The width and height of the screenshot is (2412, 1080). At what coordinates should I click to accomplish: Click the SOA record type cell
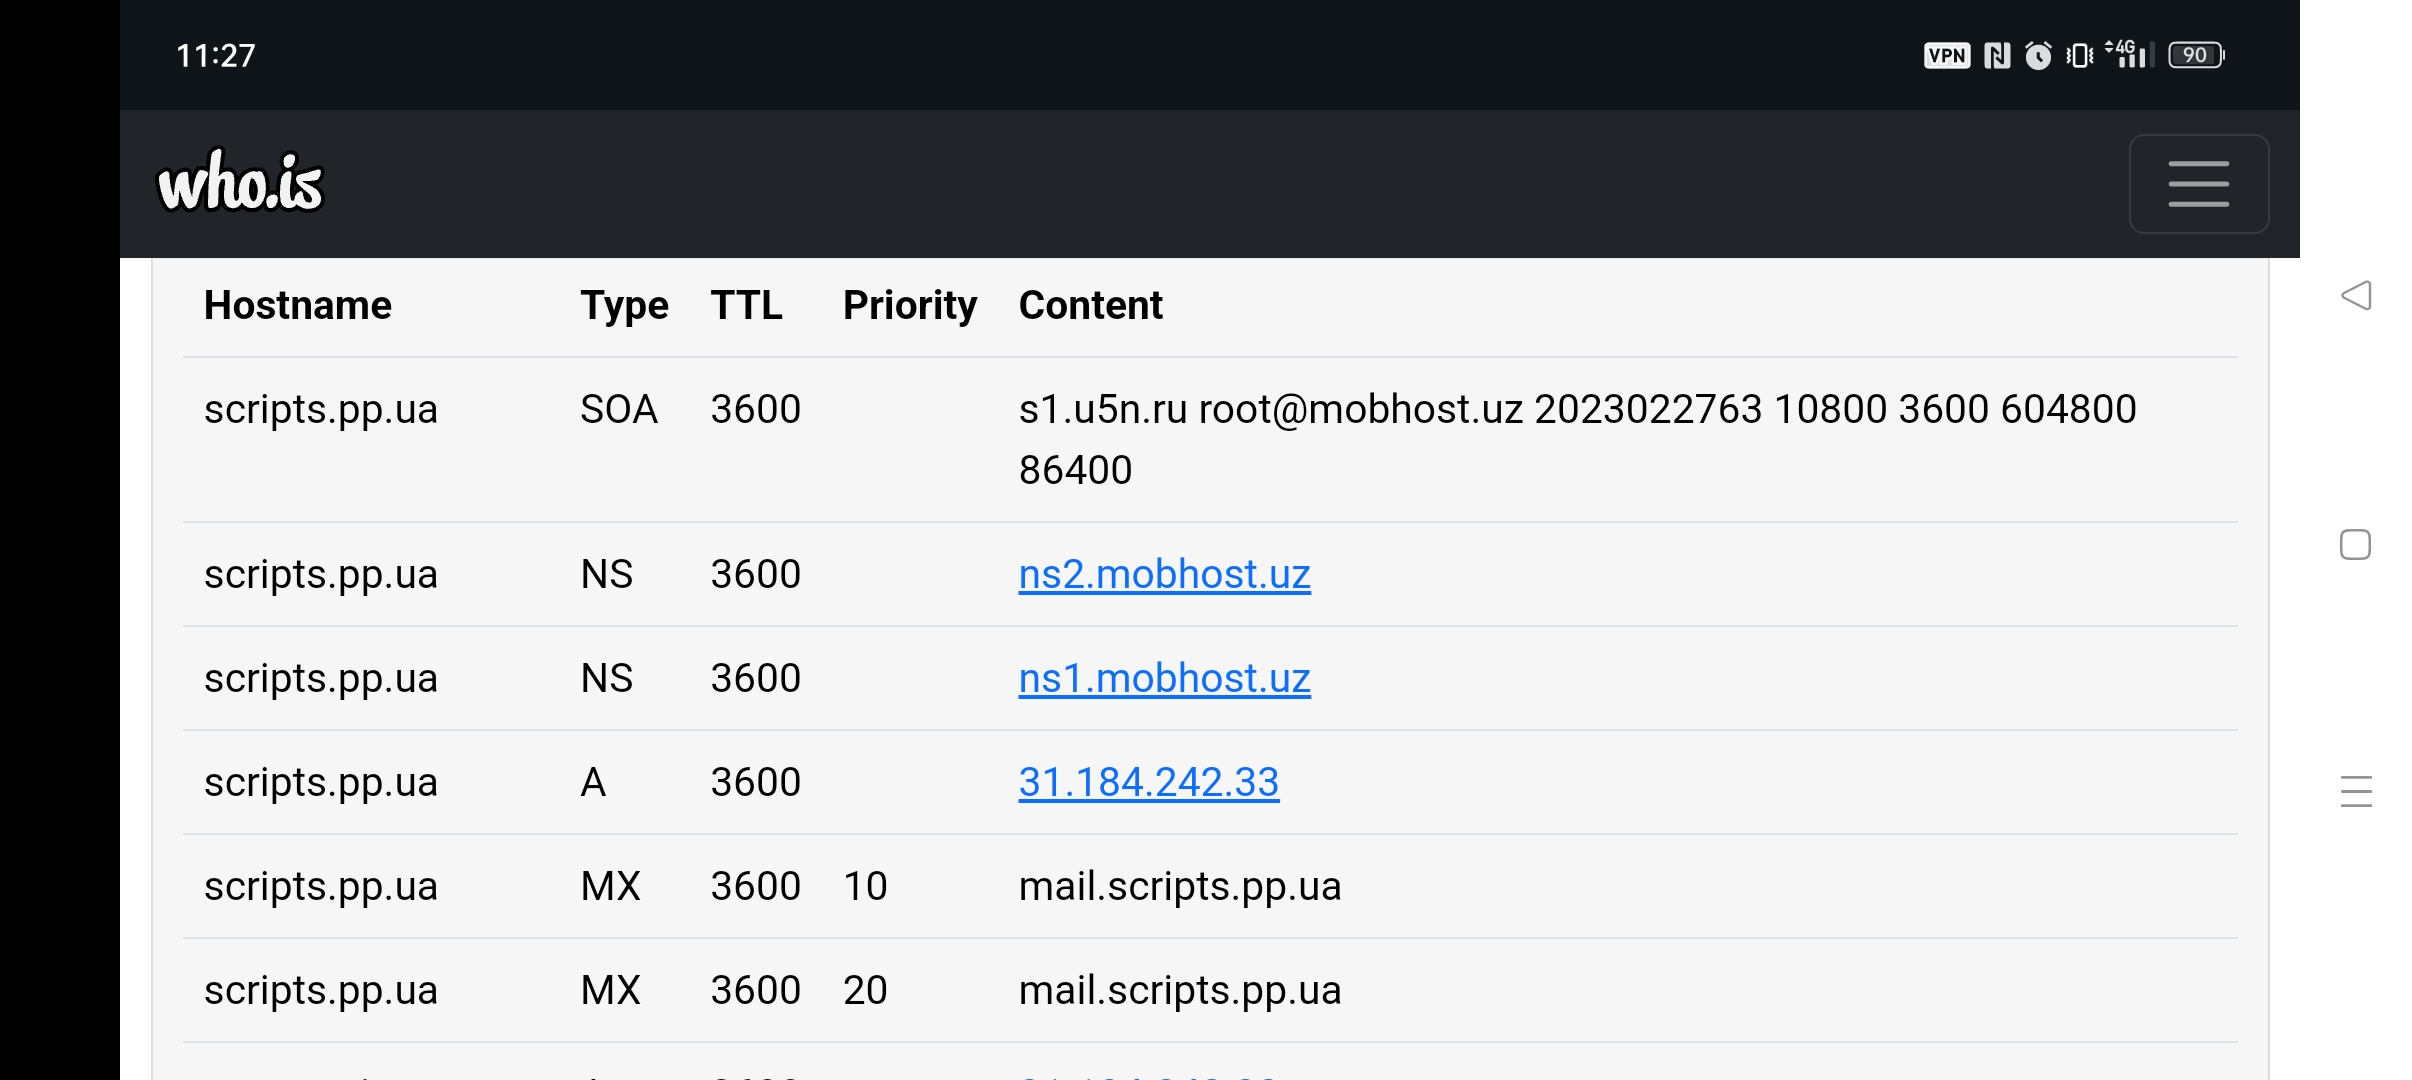pos(619,409)
